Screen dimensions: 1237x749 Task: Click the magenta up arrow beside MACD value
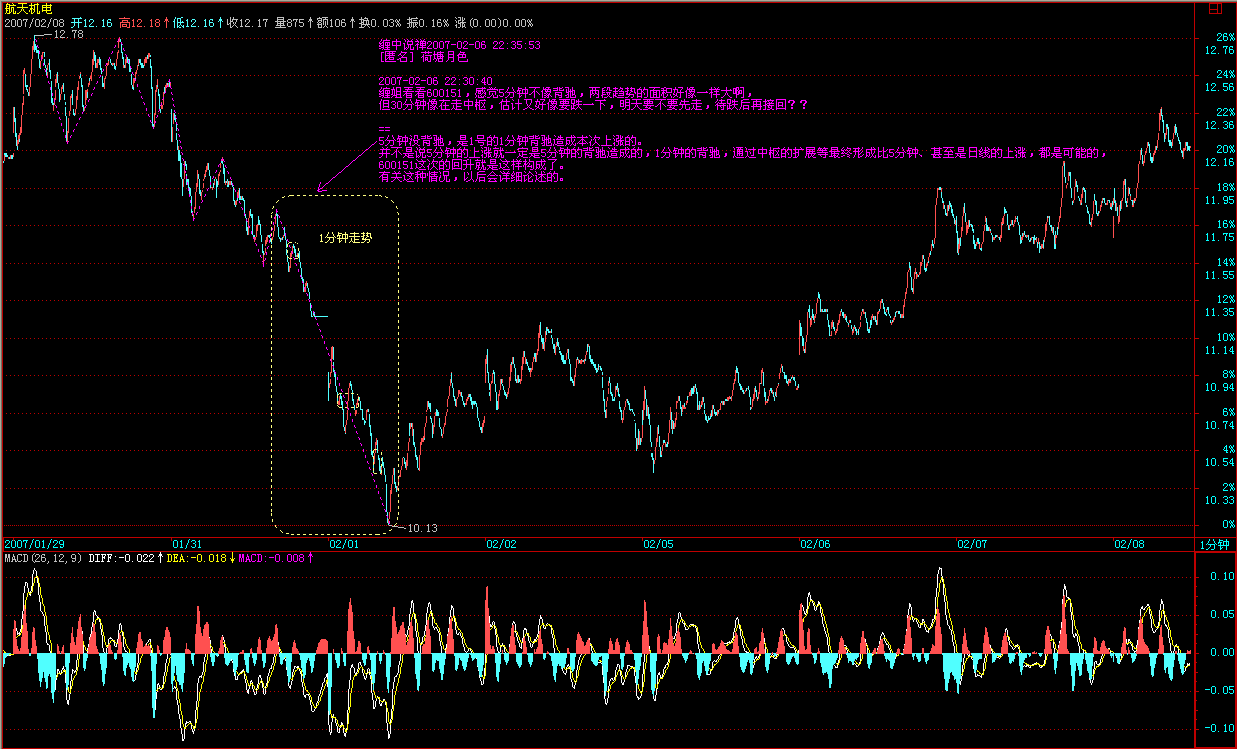point(310,558)
